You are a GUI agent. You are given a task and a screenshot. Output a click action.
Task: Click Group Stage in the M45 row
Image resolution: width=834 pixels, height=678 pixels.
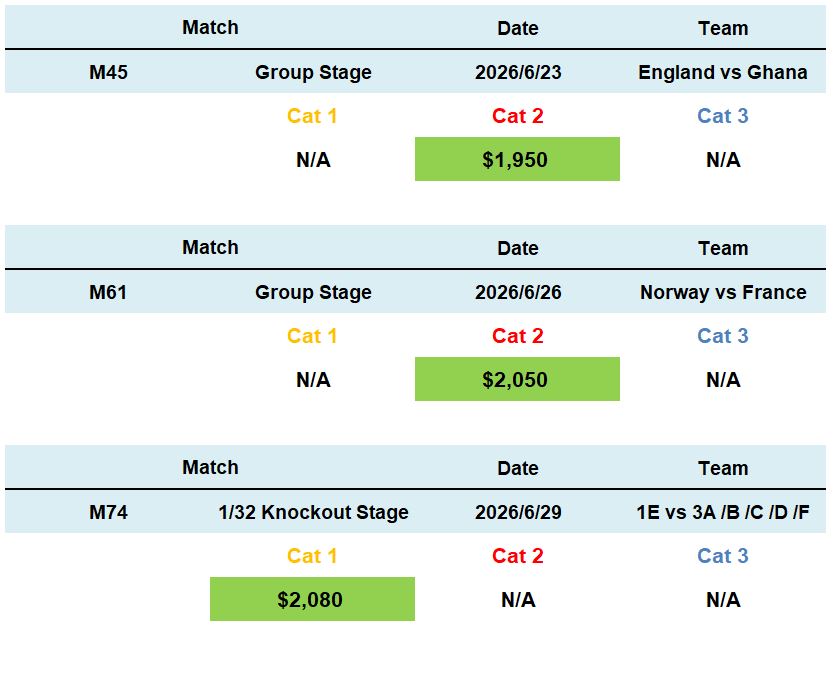[313, 72]
